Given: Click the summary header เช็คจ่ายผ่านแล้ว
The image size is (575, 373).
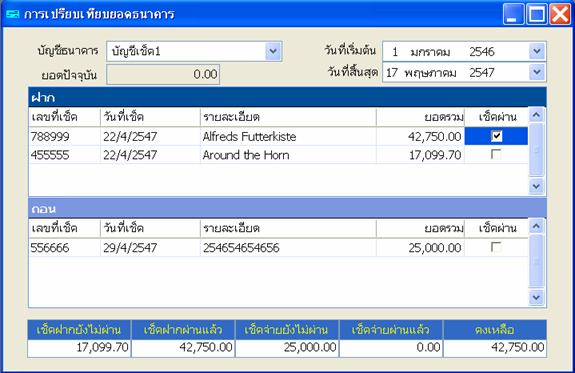Looking at the screenshot, I should point(391,330).
